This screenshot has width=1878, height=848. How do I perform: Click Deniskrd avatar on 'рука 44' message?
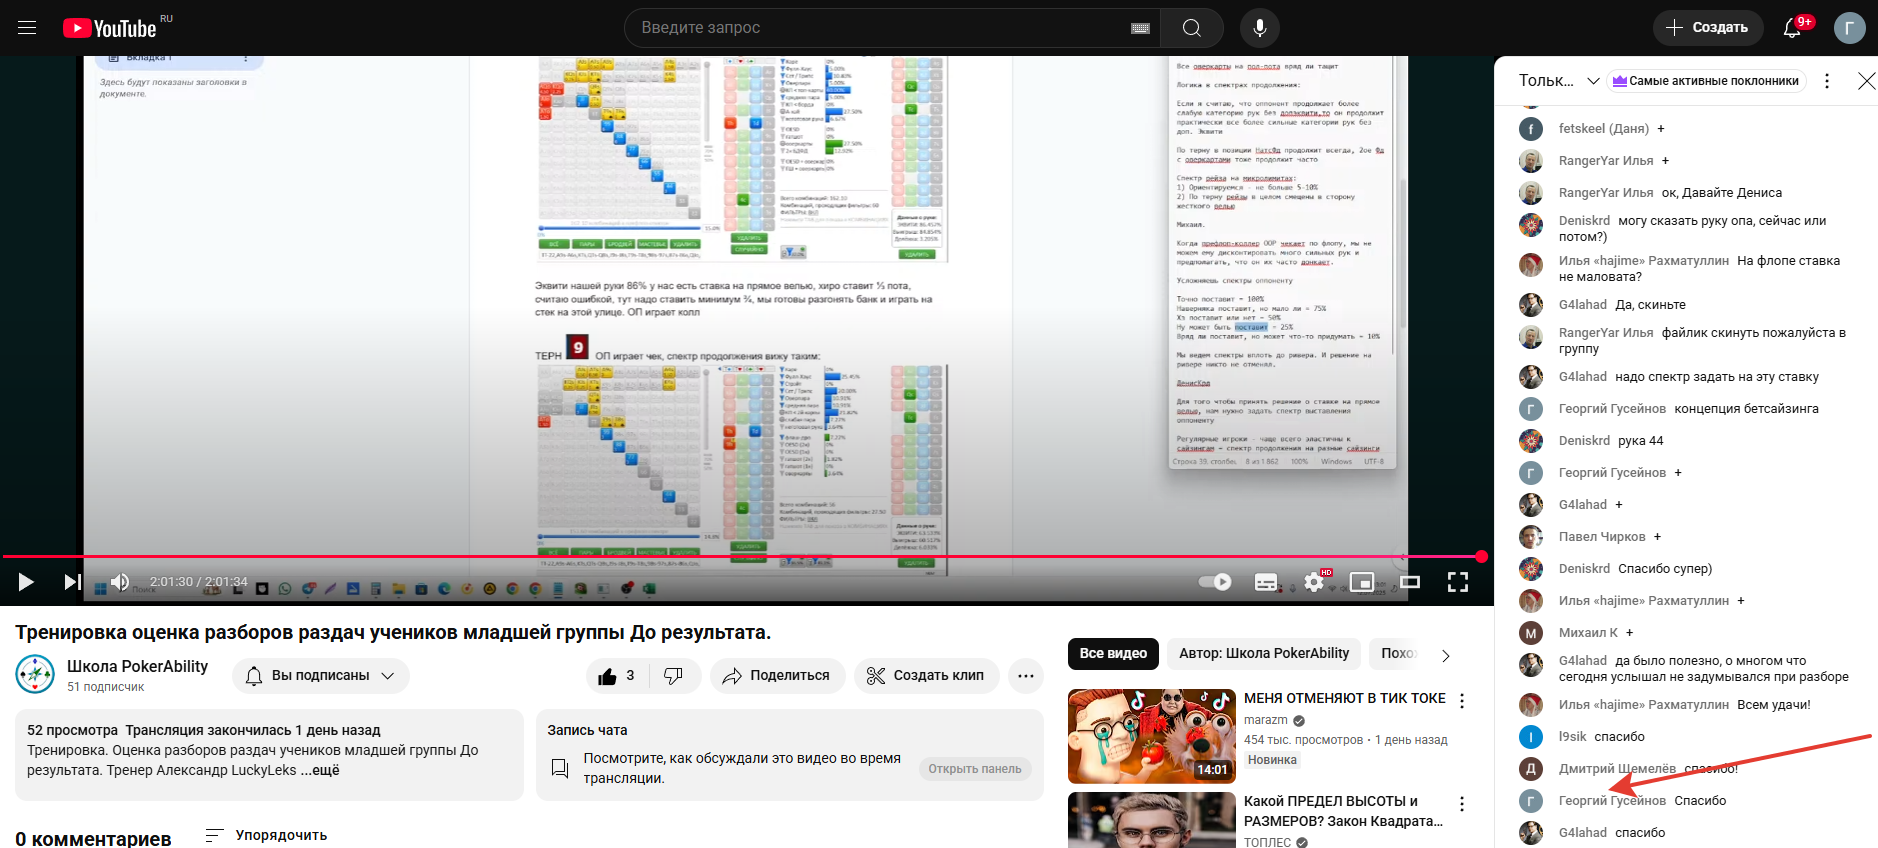[x=1531, y=441]
